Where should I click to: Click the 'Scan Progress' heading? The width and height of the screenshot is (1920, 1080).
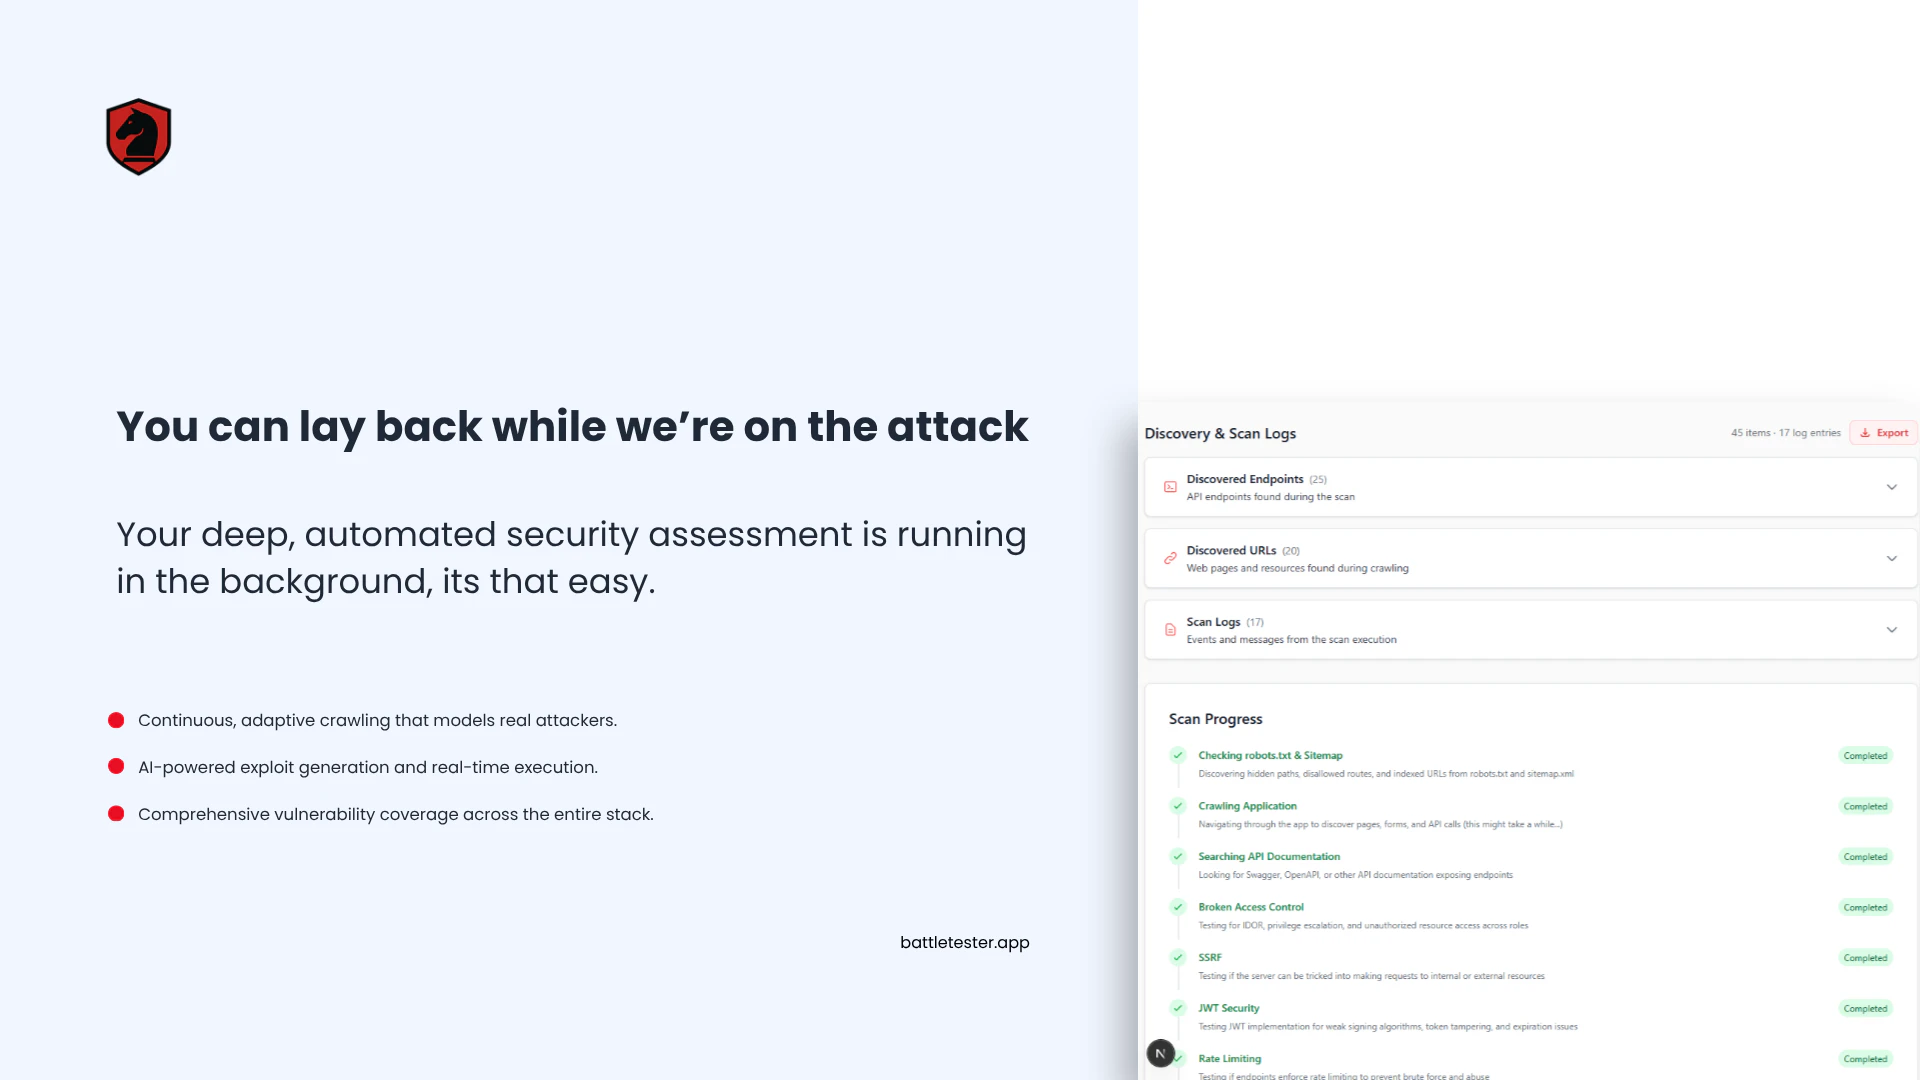pos(1215,719)
